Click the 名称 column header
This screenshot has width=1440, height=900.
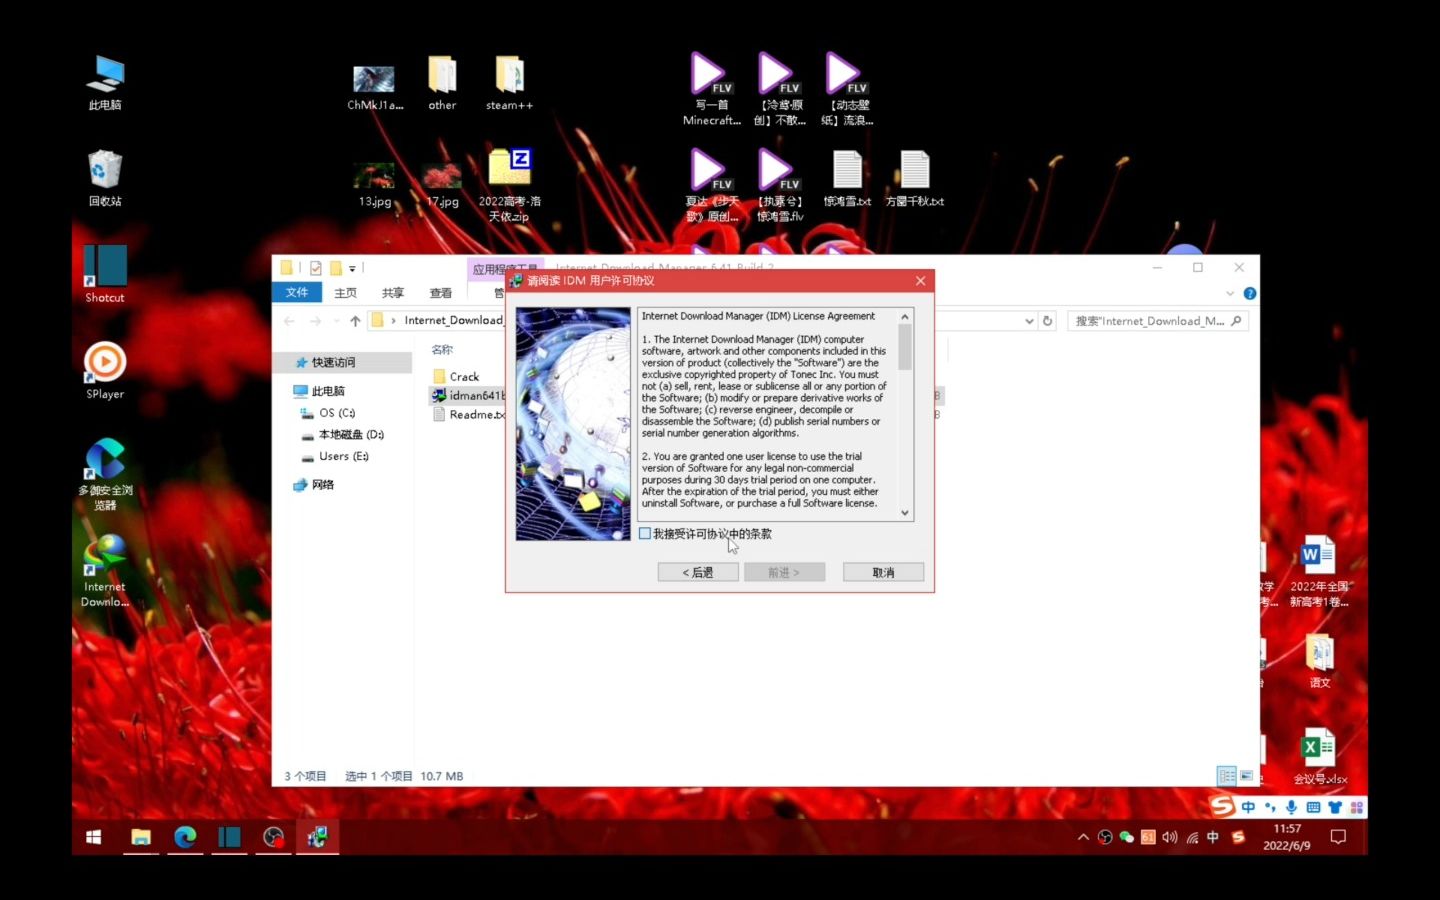click(x=442, y=350)
